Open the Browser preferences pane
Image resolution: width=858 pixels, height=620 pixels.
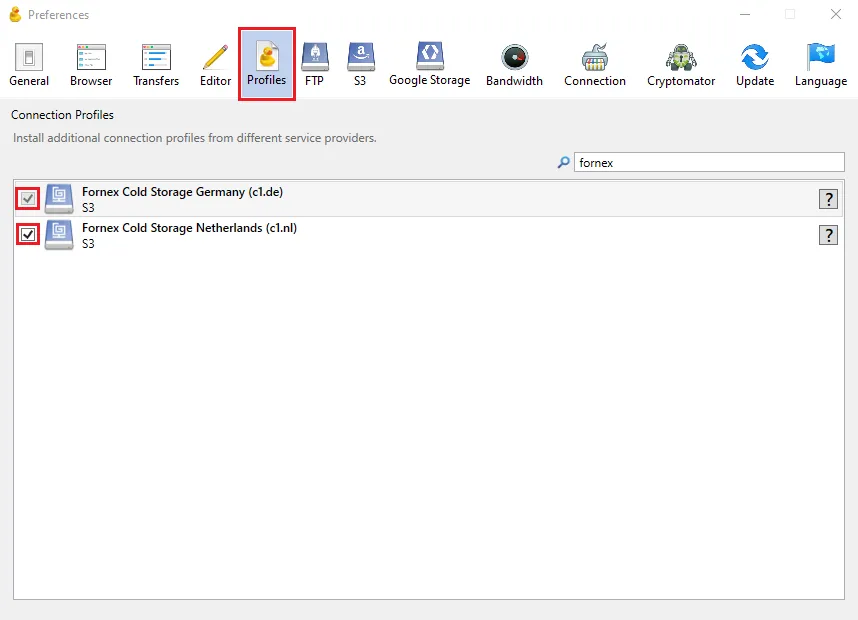(x=91, y=65)
